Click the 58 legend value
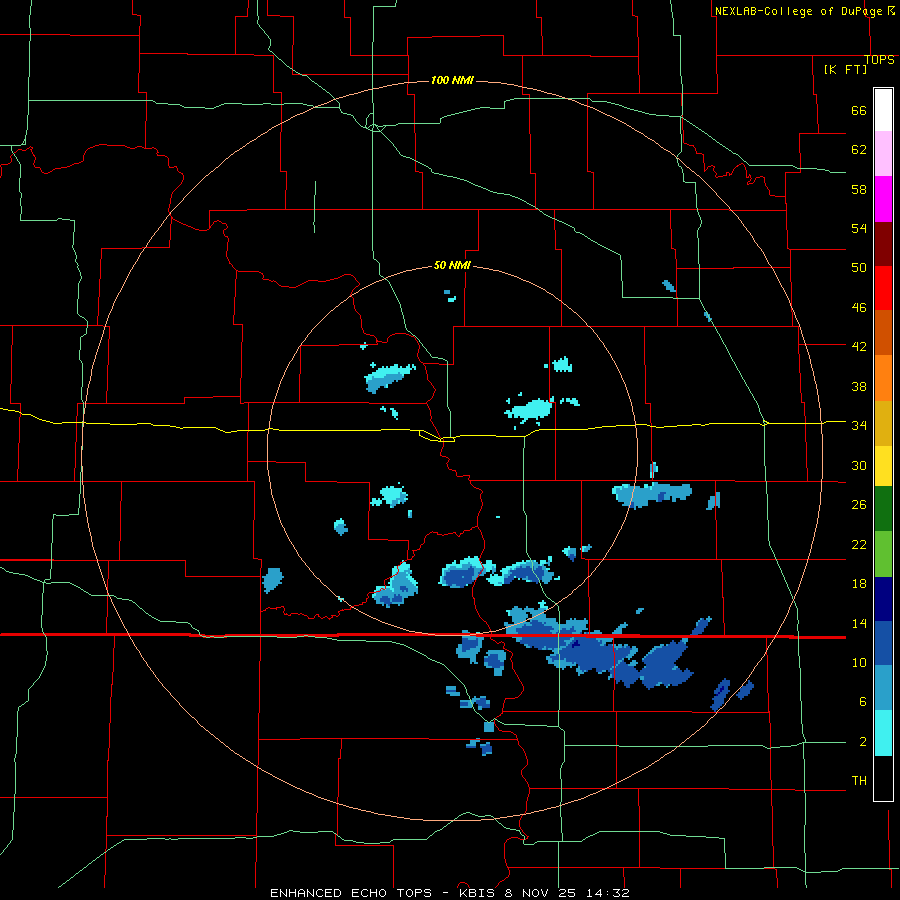This screenshot has height=900, width=900. click(859, 189)
